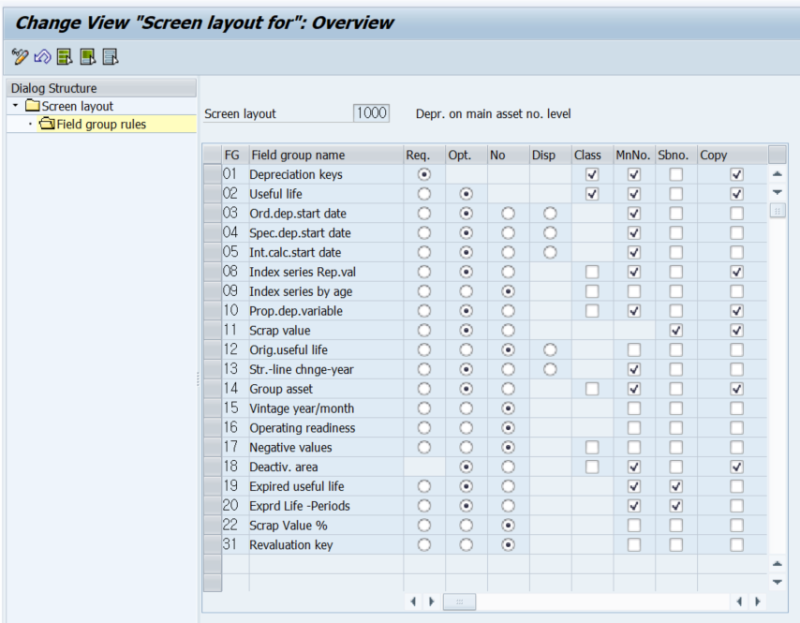Image resolution: width=800 pixels, height=623 pixels.
Task: Select Opt. radio for Scrap Value %
Action: [x=466, y=526]
